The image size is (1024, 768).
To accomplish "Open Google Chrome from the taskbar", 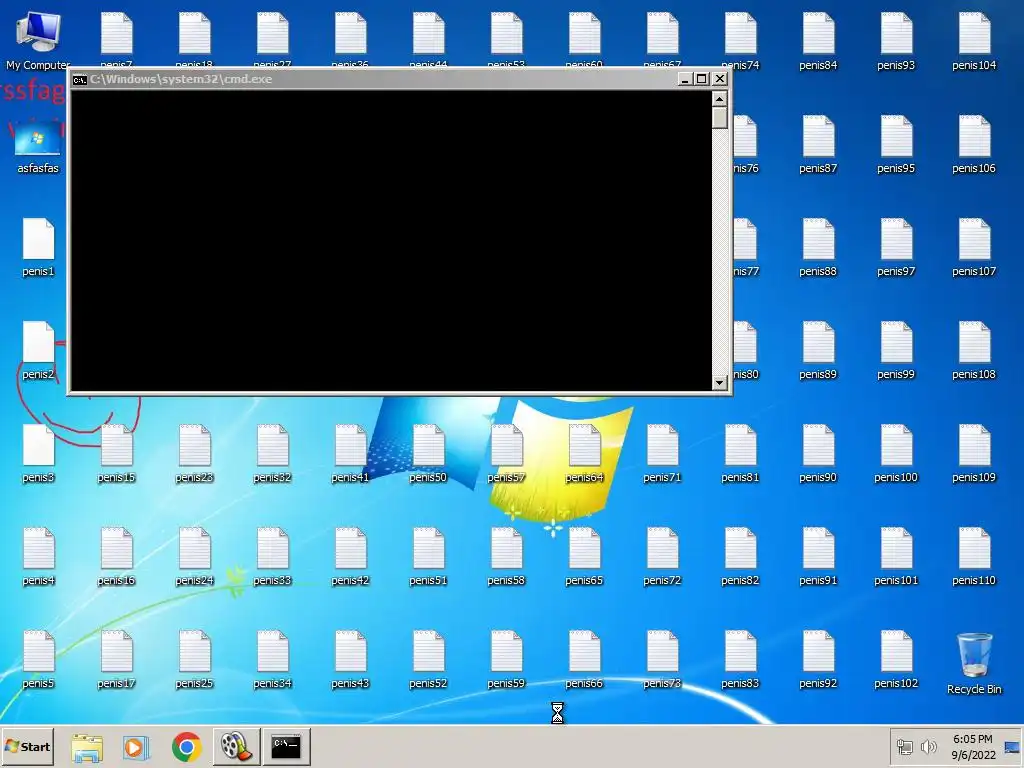I will click(x=187, y=746).
